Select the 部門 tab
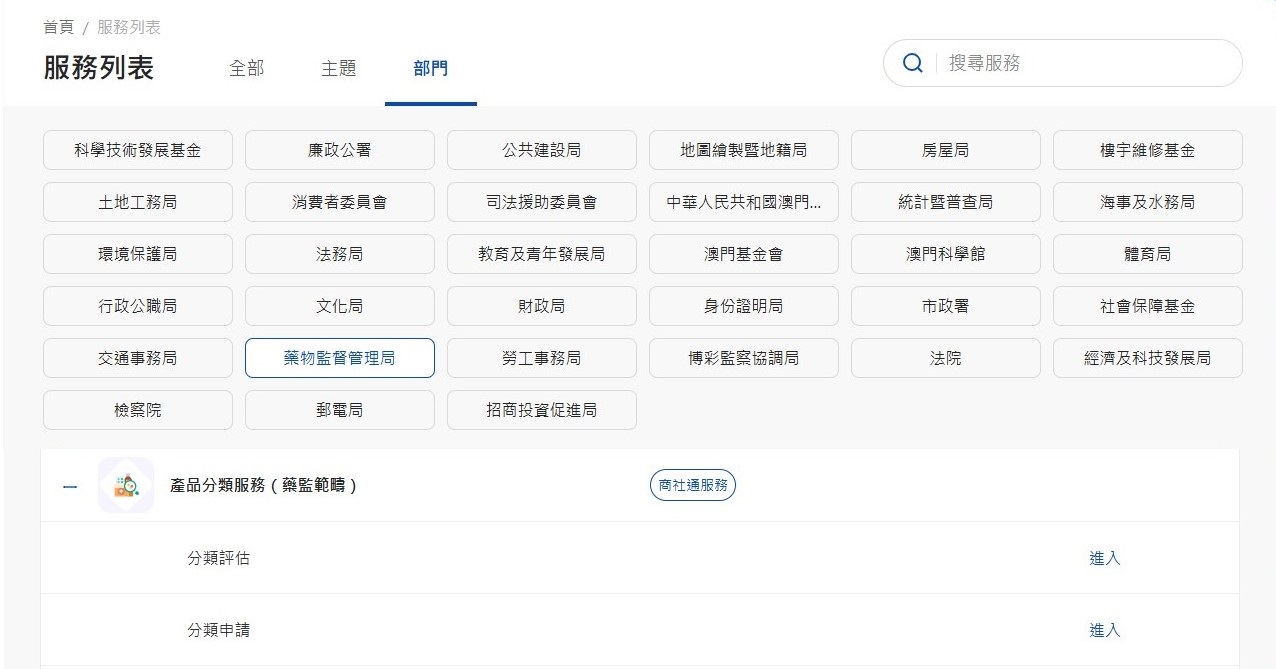Screen dimensions: 1276x669 pyautogui.click(x=430, y=68)
